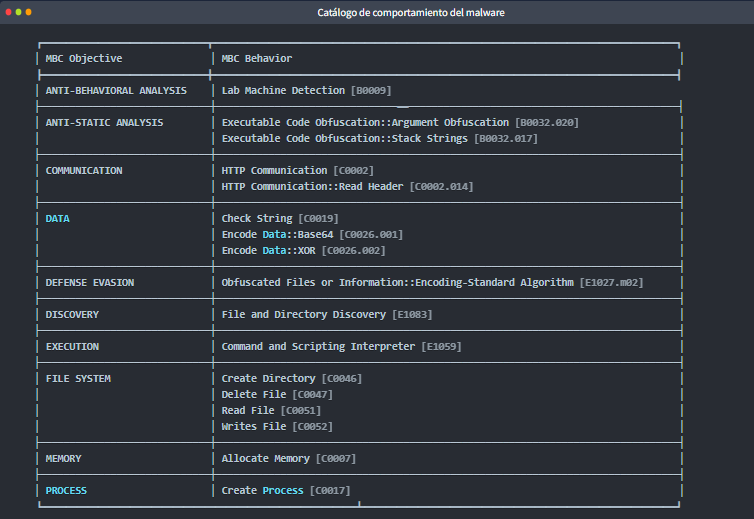
Task: Select the 'EXECUTION' objective cell
Action: 72,347
